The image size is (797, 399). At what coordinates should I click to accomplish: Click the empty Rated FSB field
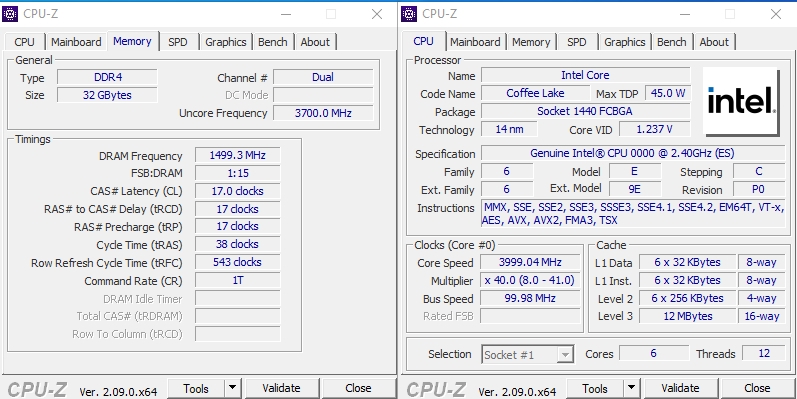[530, 316]
